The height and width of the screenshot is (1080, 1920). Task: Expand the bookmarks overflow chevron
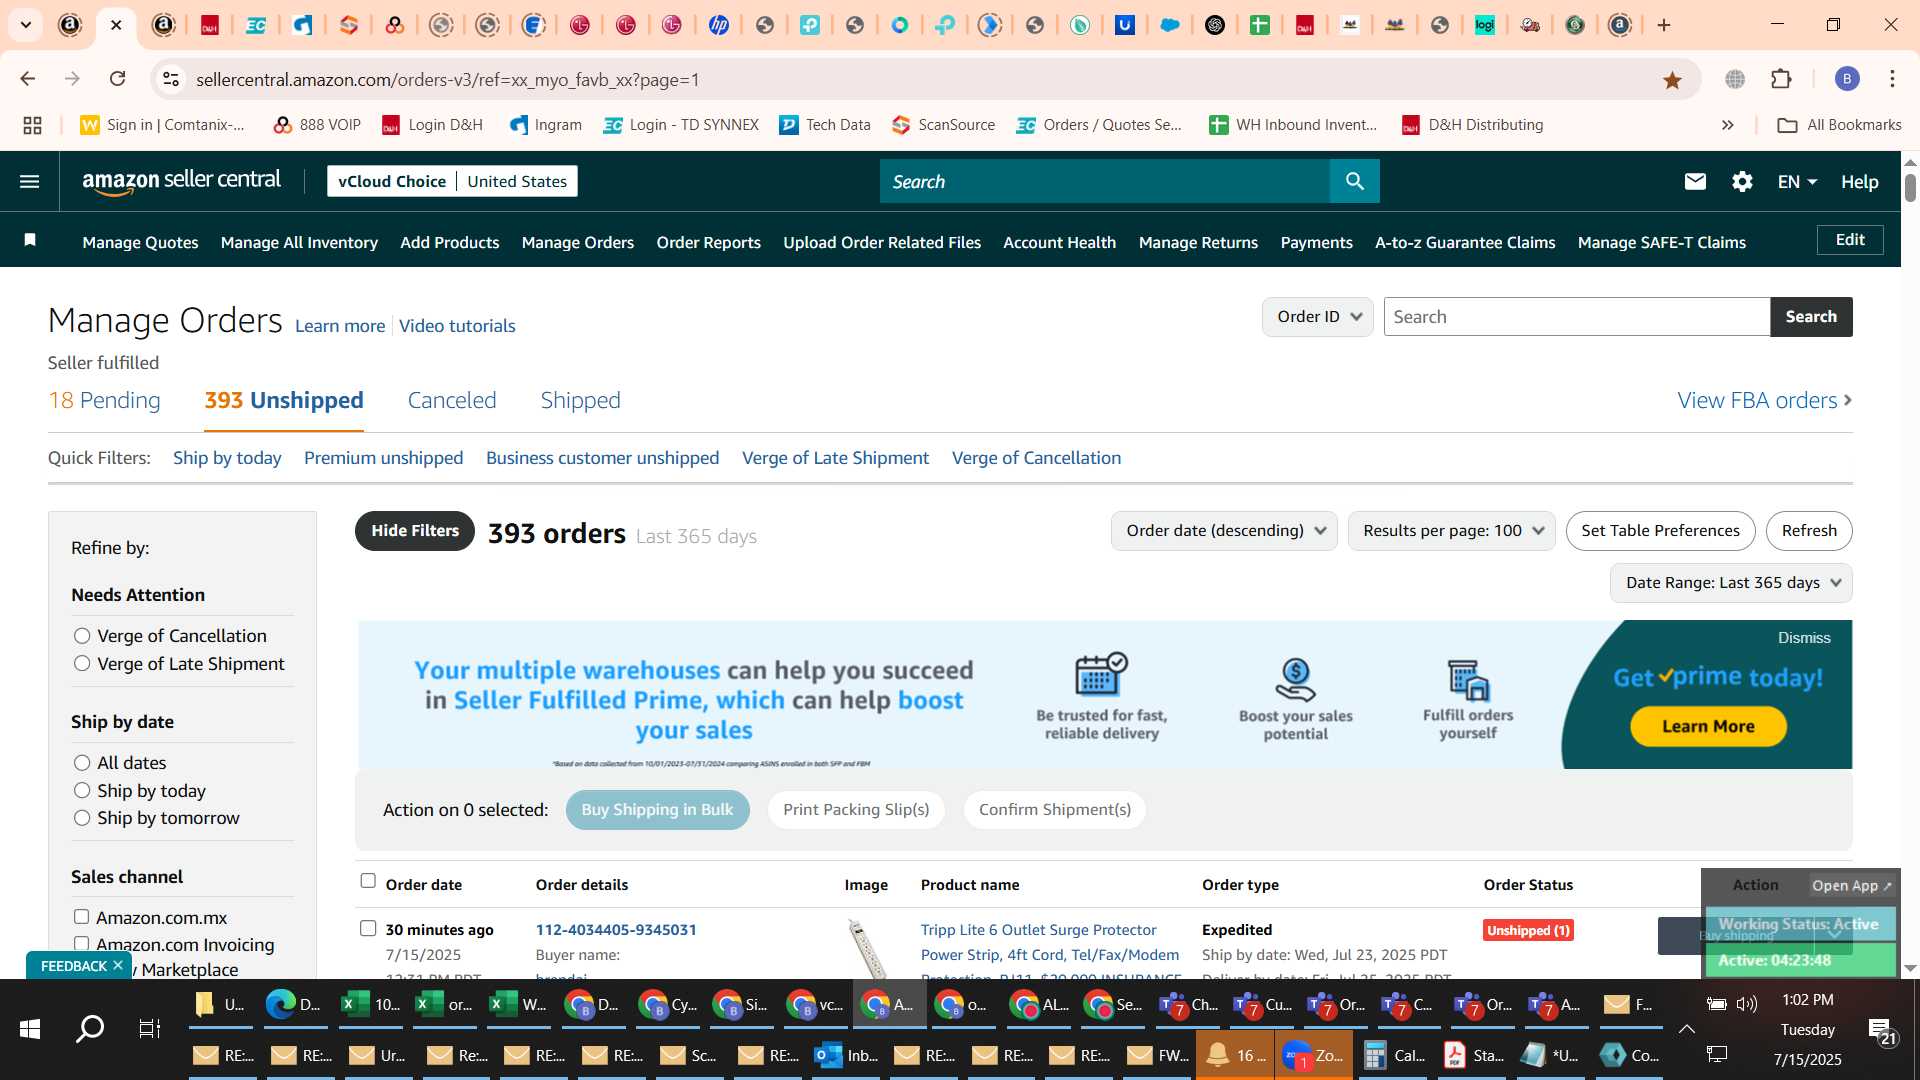click(x=1728, y=125)
